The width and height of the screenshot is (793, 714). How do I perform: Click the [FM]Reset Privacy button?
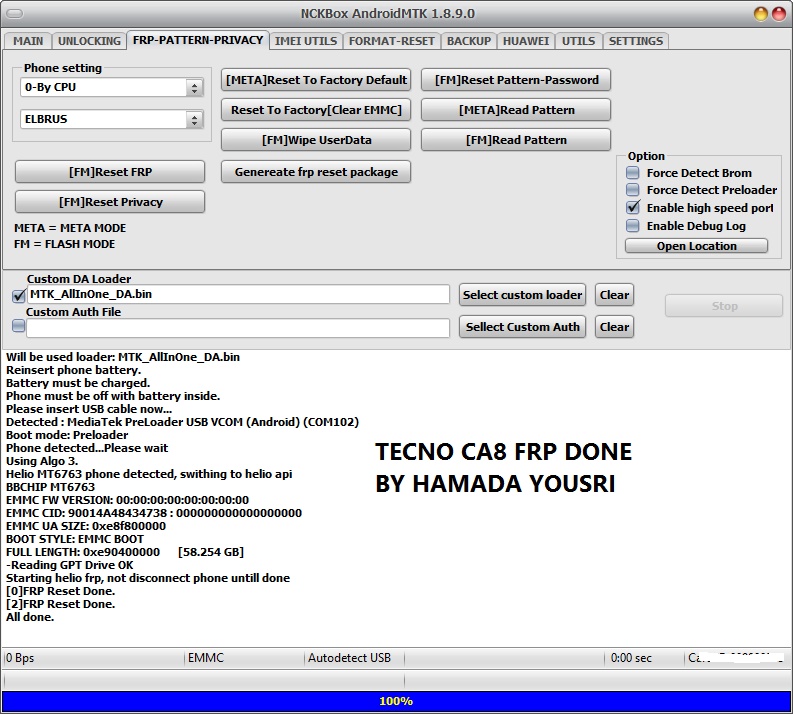pos(110,202)
